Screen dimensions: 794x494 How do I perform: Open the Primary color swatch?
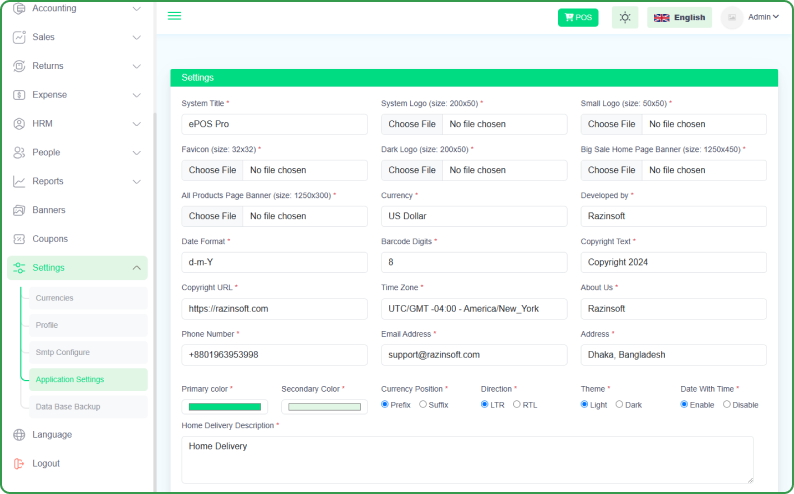[x=225, y=407]
